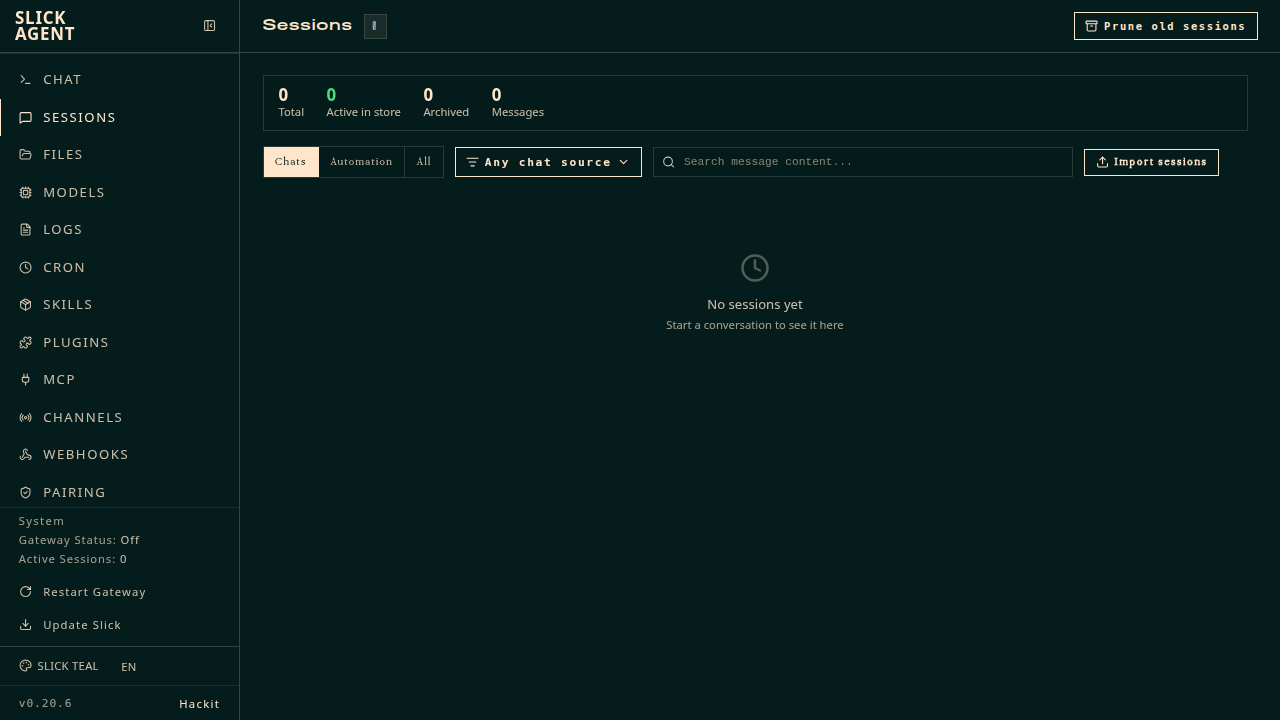Focus the Search message content field
1280x720 pixels.
click(x=863, y=162)
